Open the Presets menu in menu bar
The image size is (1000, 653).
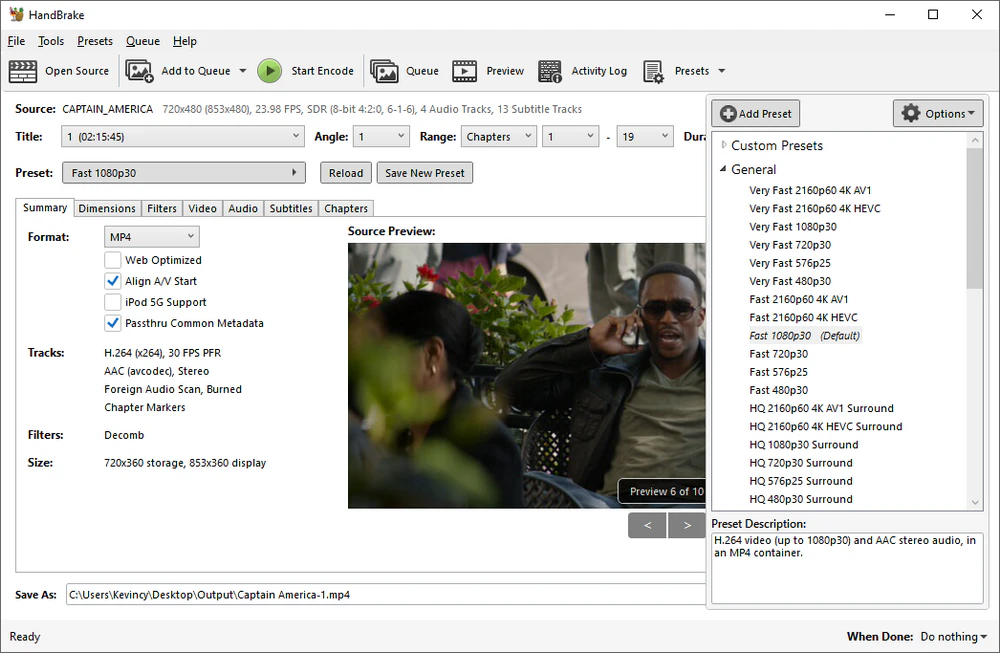coord(95,41)
